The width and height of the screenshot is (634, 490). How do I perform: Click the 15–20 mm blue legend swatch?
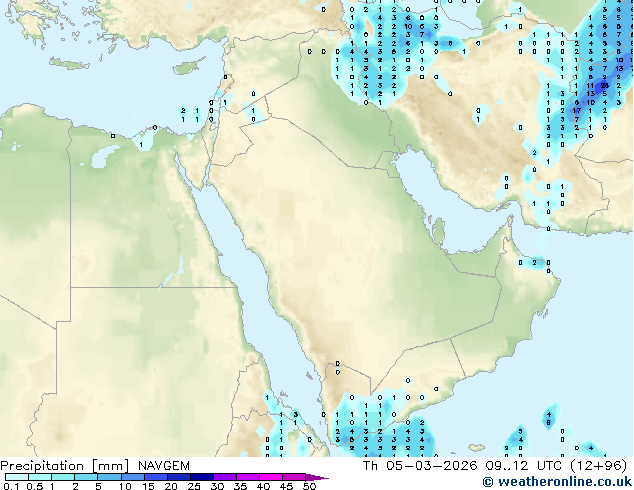tap(156, 477)
